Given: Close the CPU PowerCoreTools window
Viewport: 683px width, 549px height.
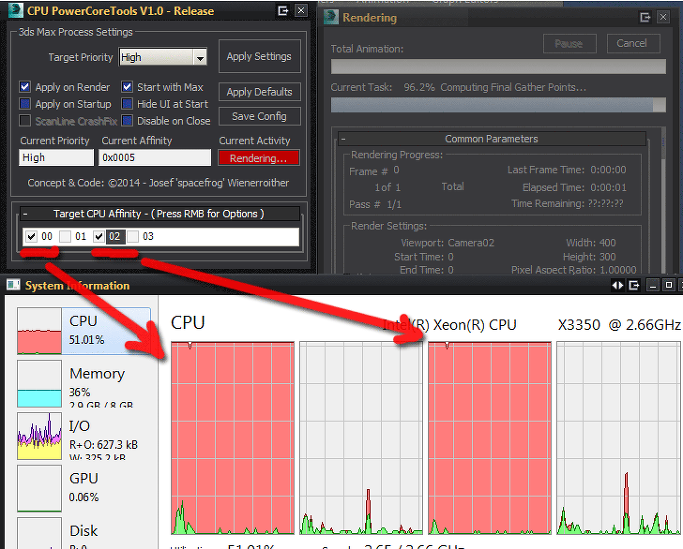Looking at the screenshot, I should [301, 10].
